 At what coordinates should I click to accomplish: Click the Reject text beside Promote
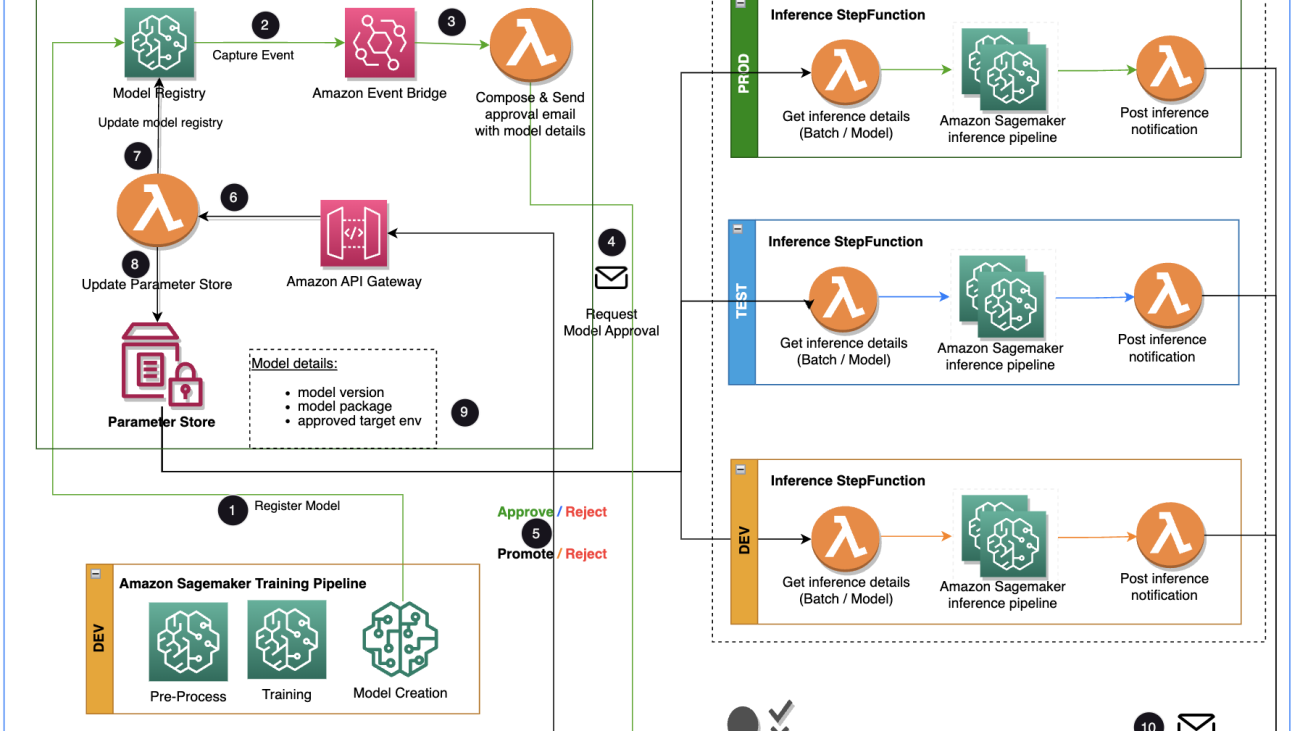[586, 554]
